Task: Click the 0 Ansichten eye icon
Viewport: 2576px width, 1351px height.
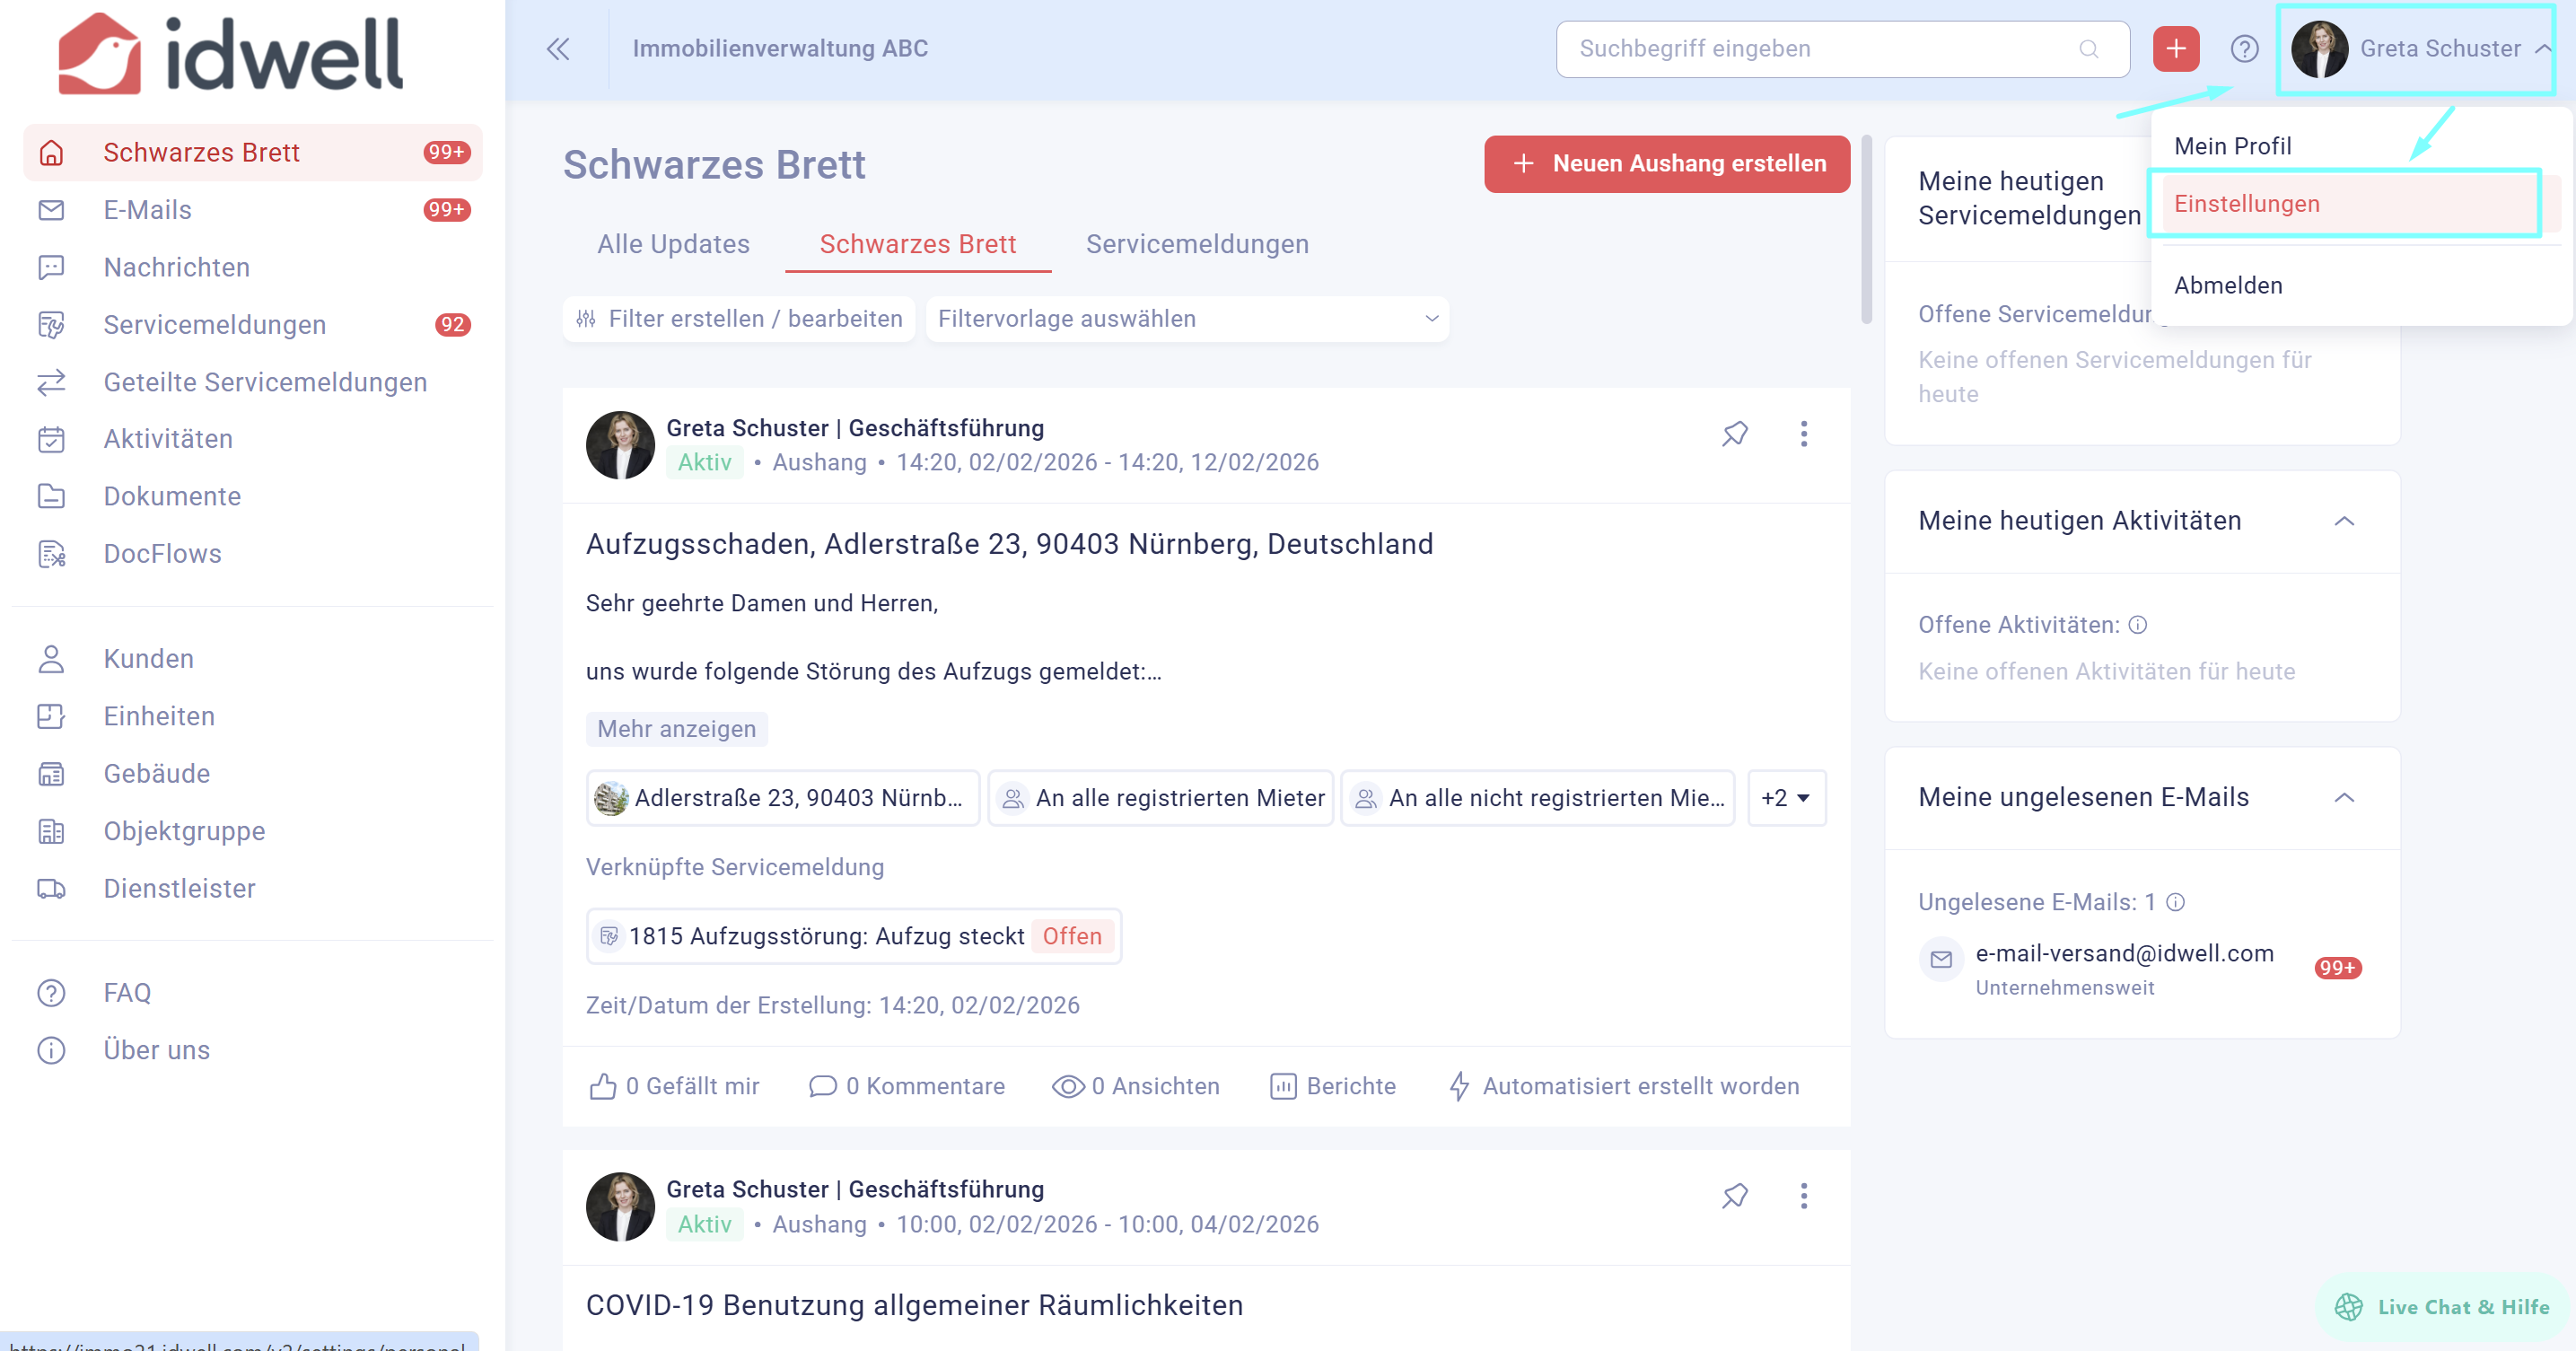Action: 1068,1086
